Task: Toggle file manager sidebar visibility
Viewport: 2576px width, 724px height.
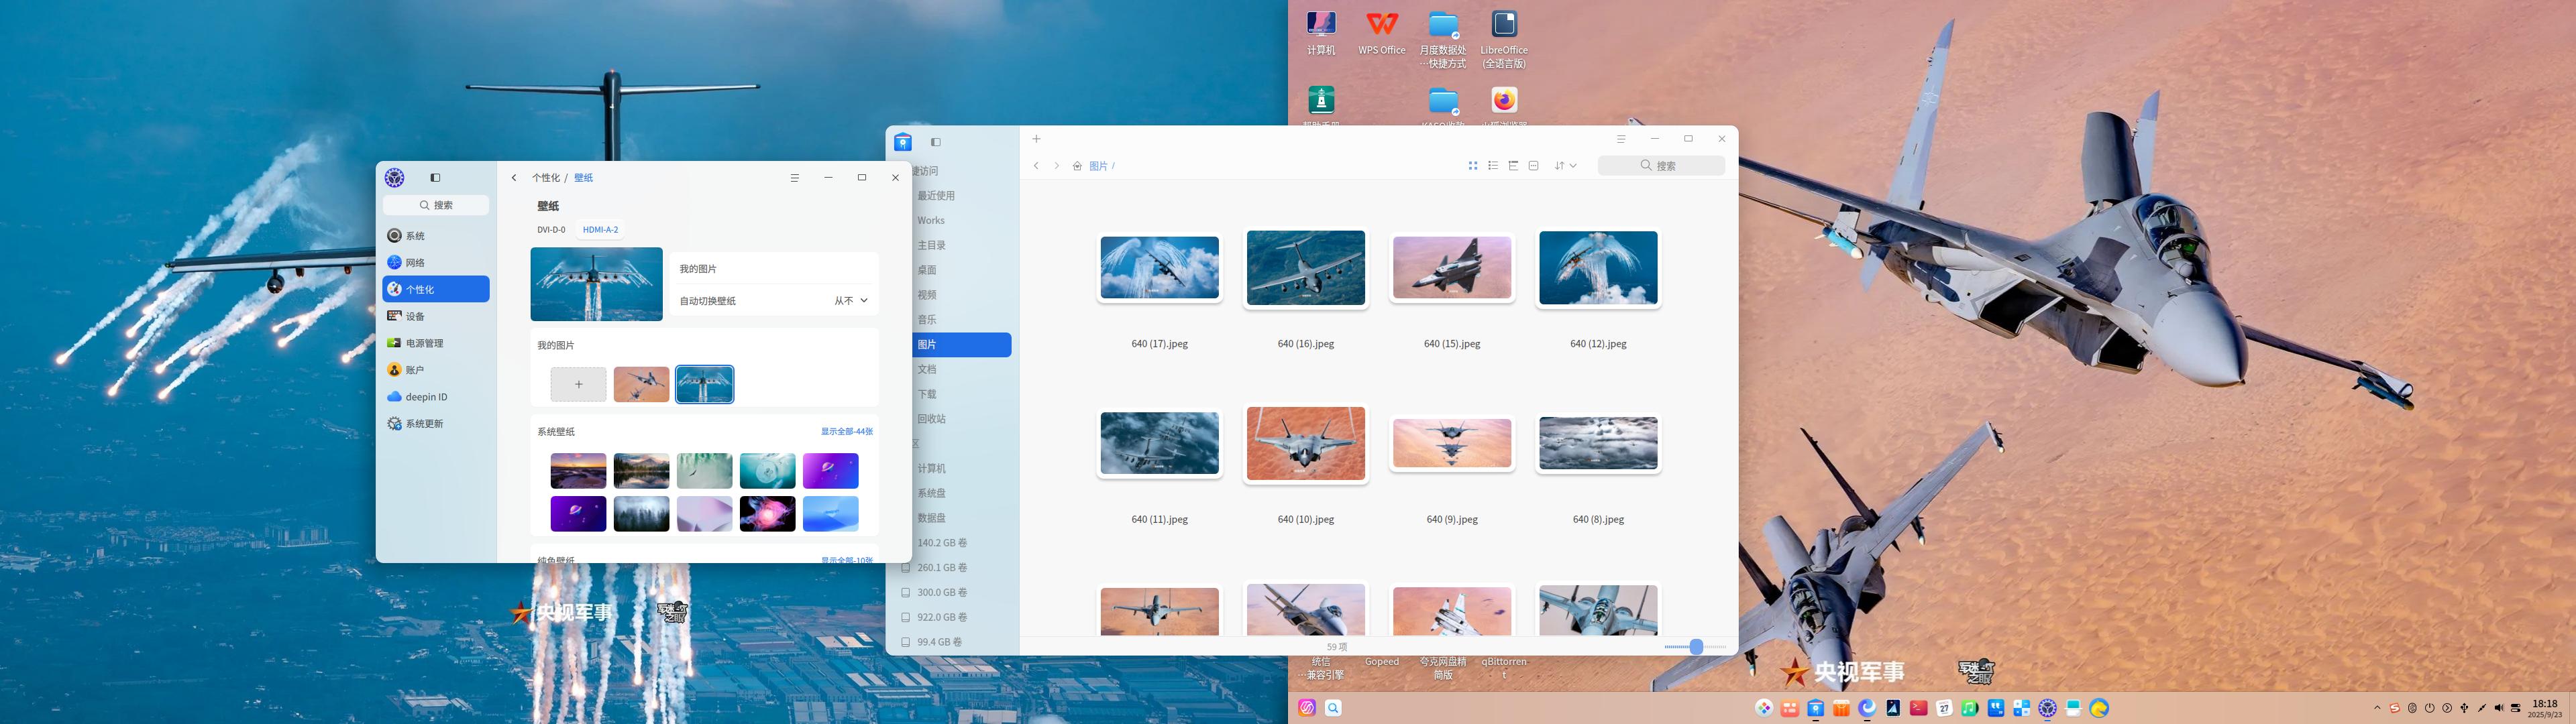Action: [x=935, y=142]
